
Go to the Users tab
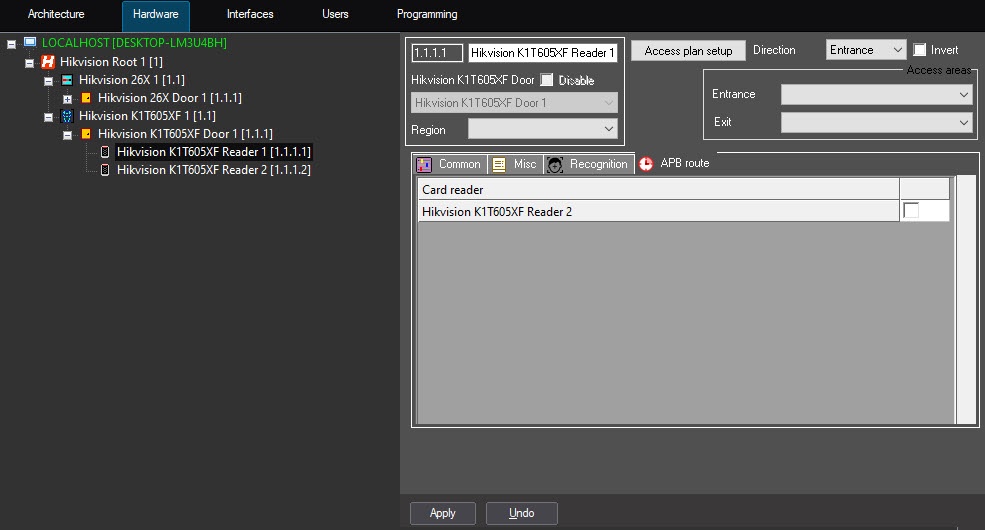335,14
